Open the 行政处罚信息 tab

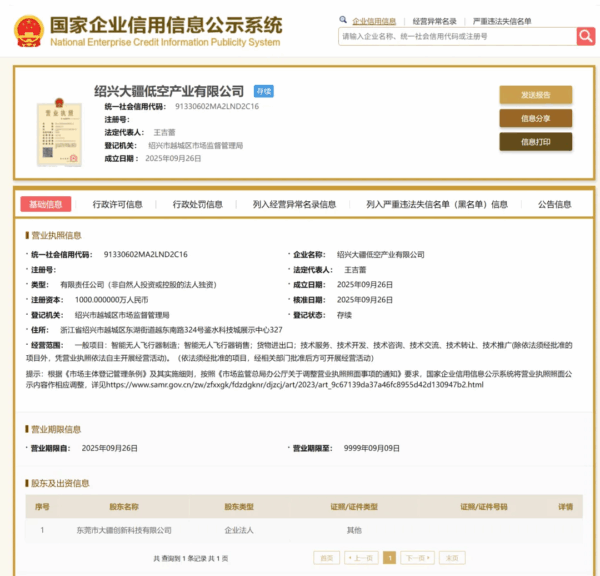point(197,204)
